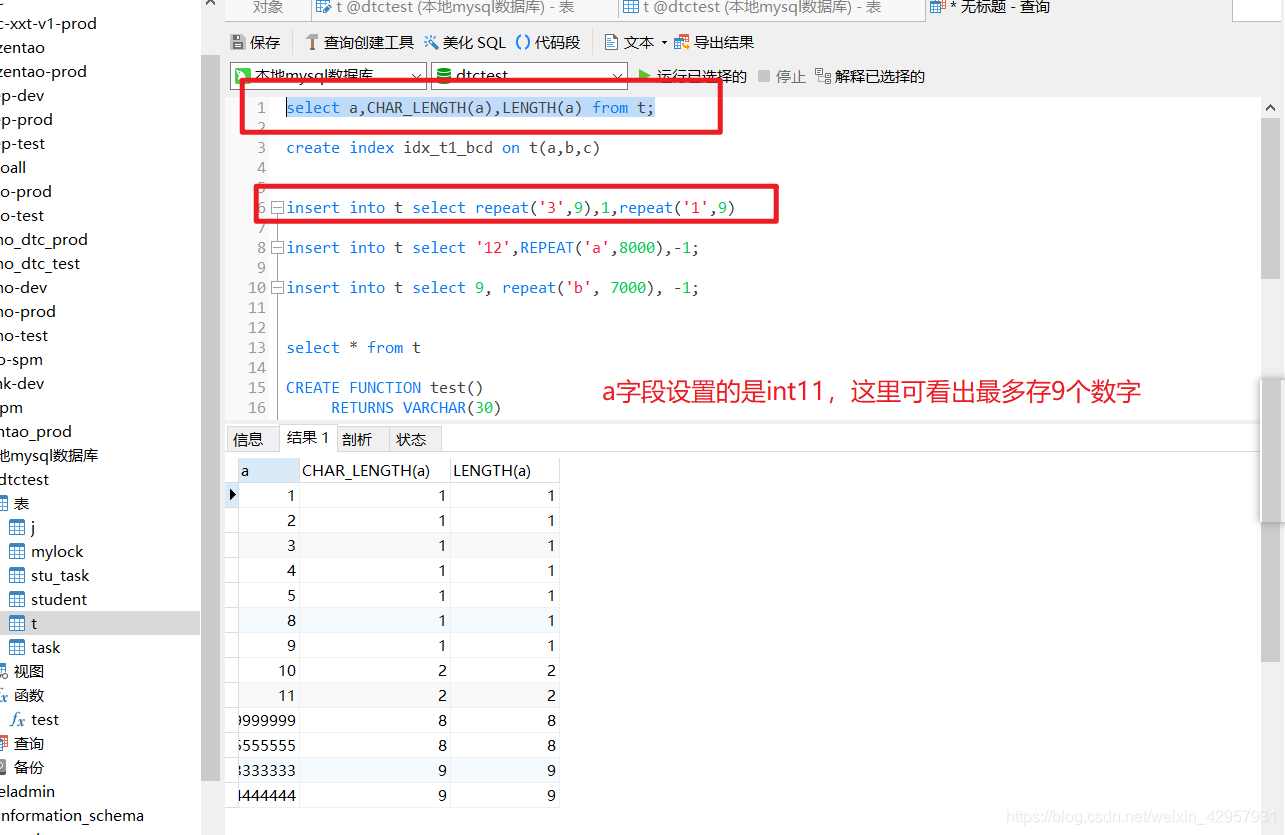
Task: Select the 视图 views node
Action: (29, 671)
